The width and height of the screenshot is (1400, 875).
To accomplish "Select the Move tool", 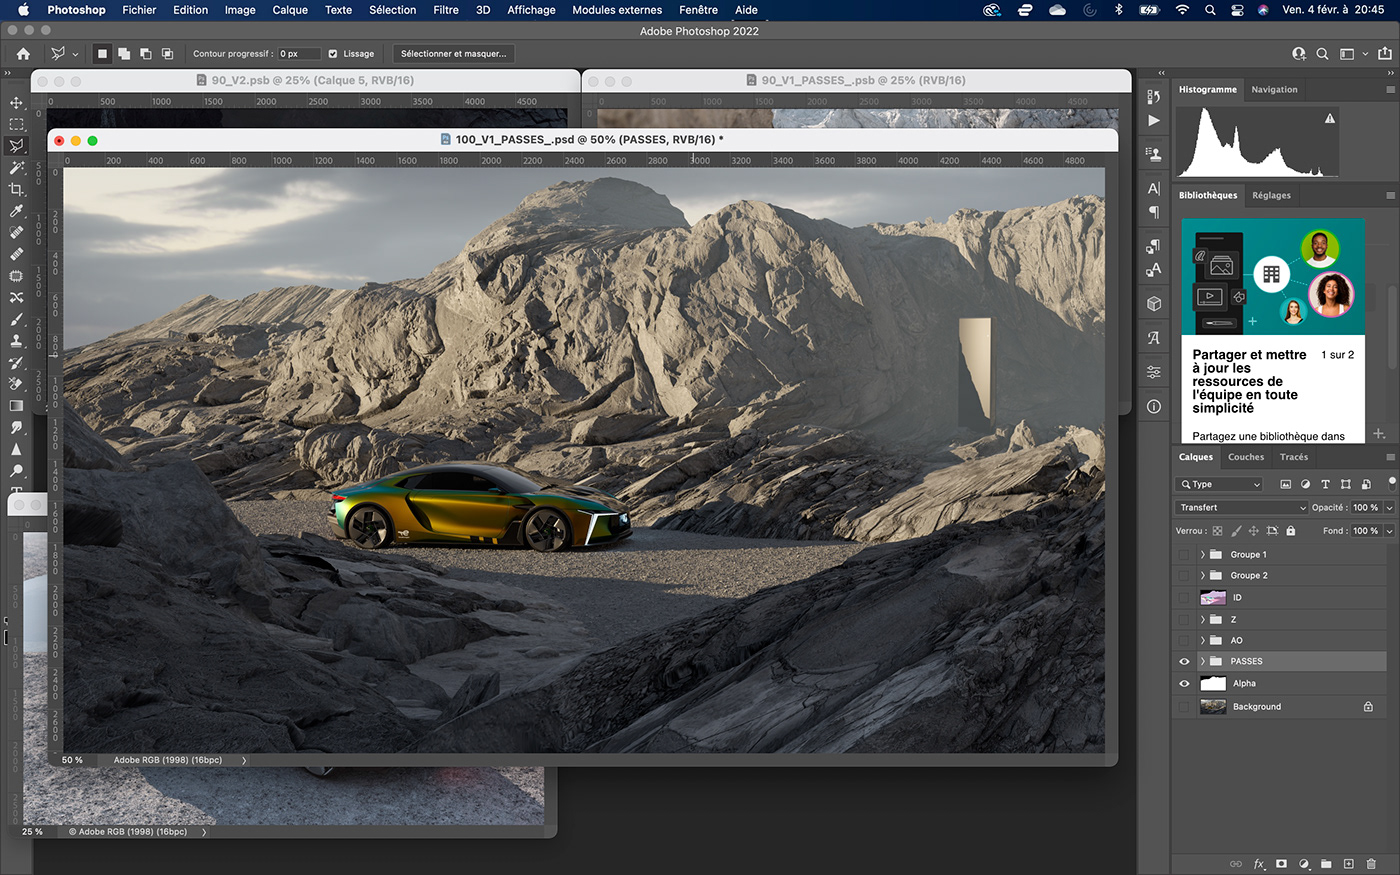I will tap(16, 103).
